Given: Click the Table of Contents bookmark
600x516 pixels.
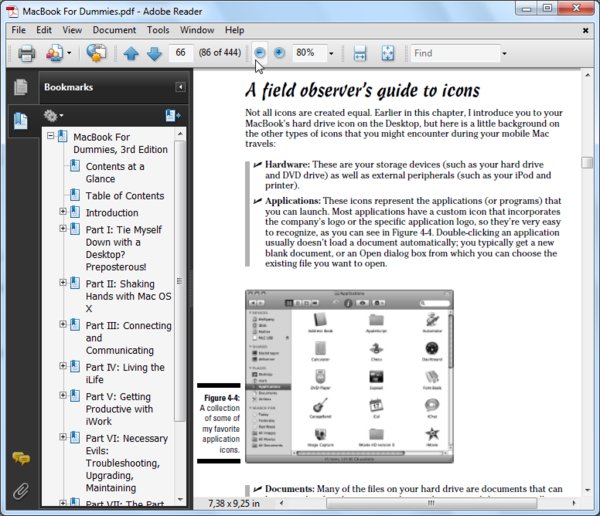Looking at the screenshot, I should 125,196.
